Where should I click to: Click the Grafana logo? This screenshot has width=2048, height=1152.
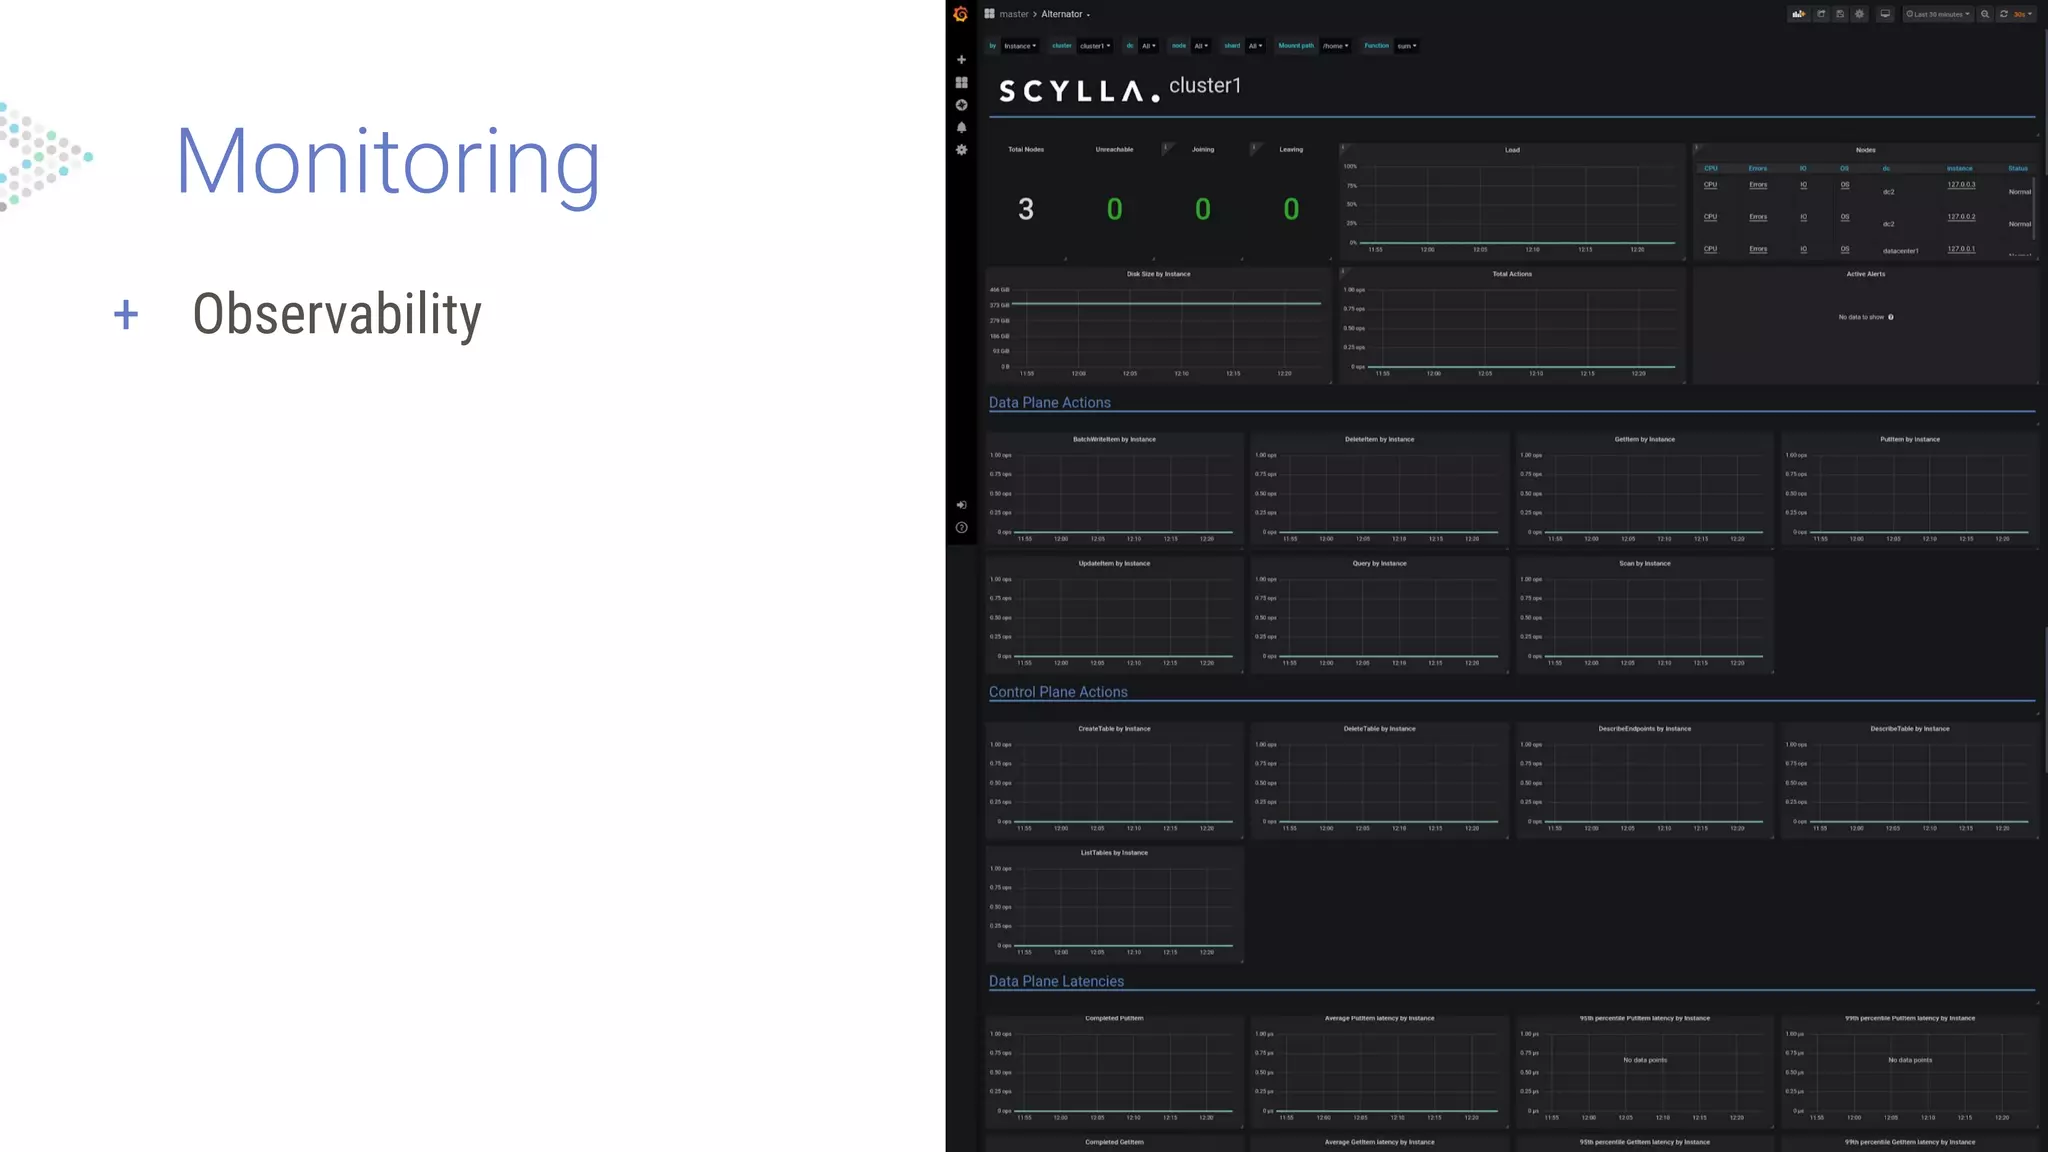click(961, 14)
